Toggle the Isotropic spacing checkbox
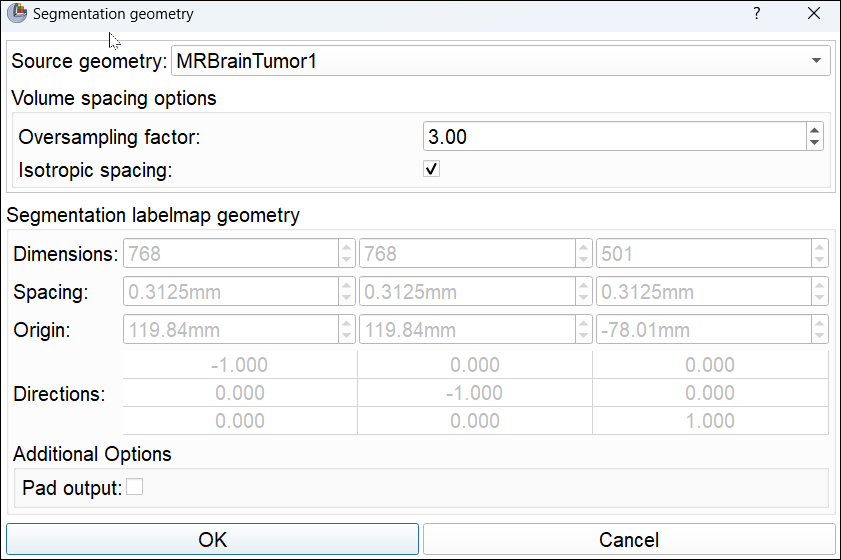 tap(432, 169)
